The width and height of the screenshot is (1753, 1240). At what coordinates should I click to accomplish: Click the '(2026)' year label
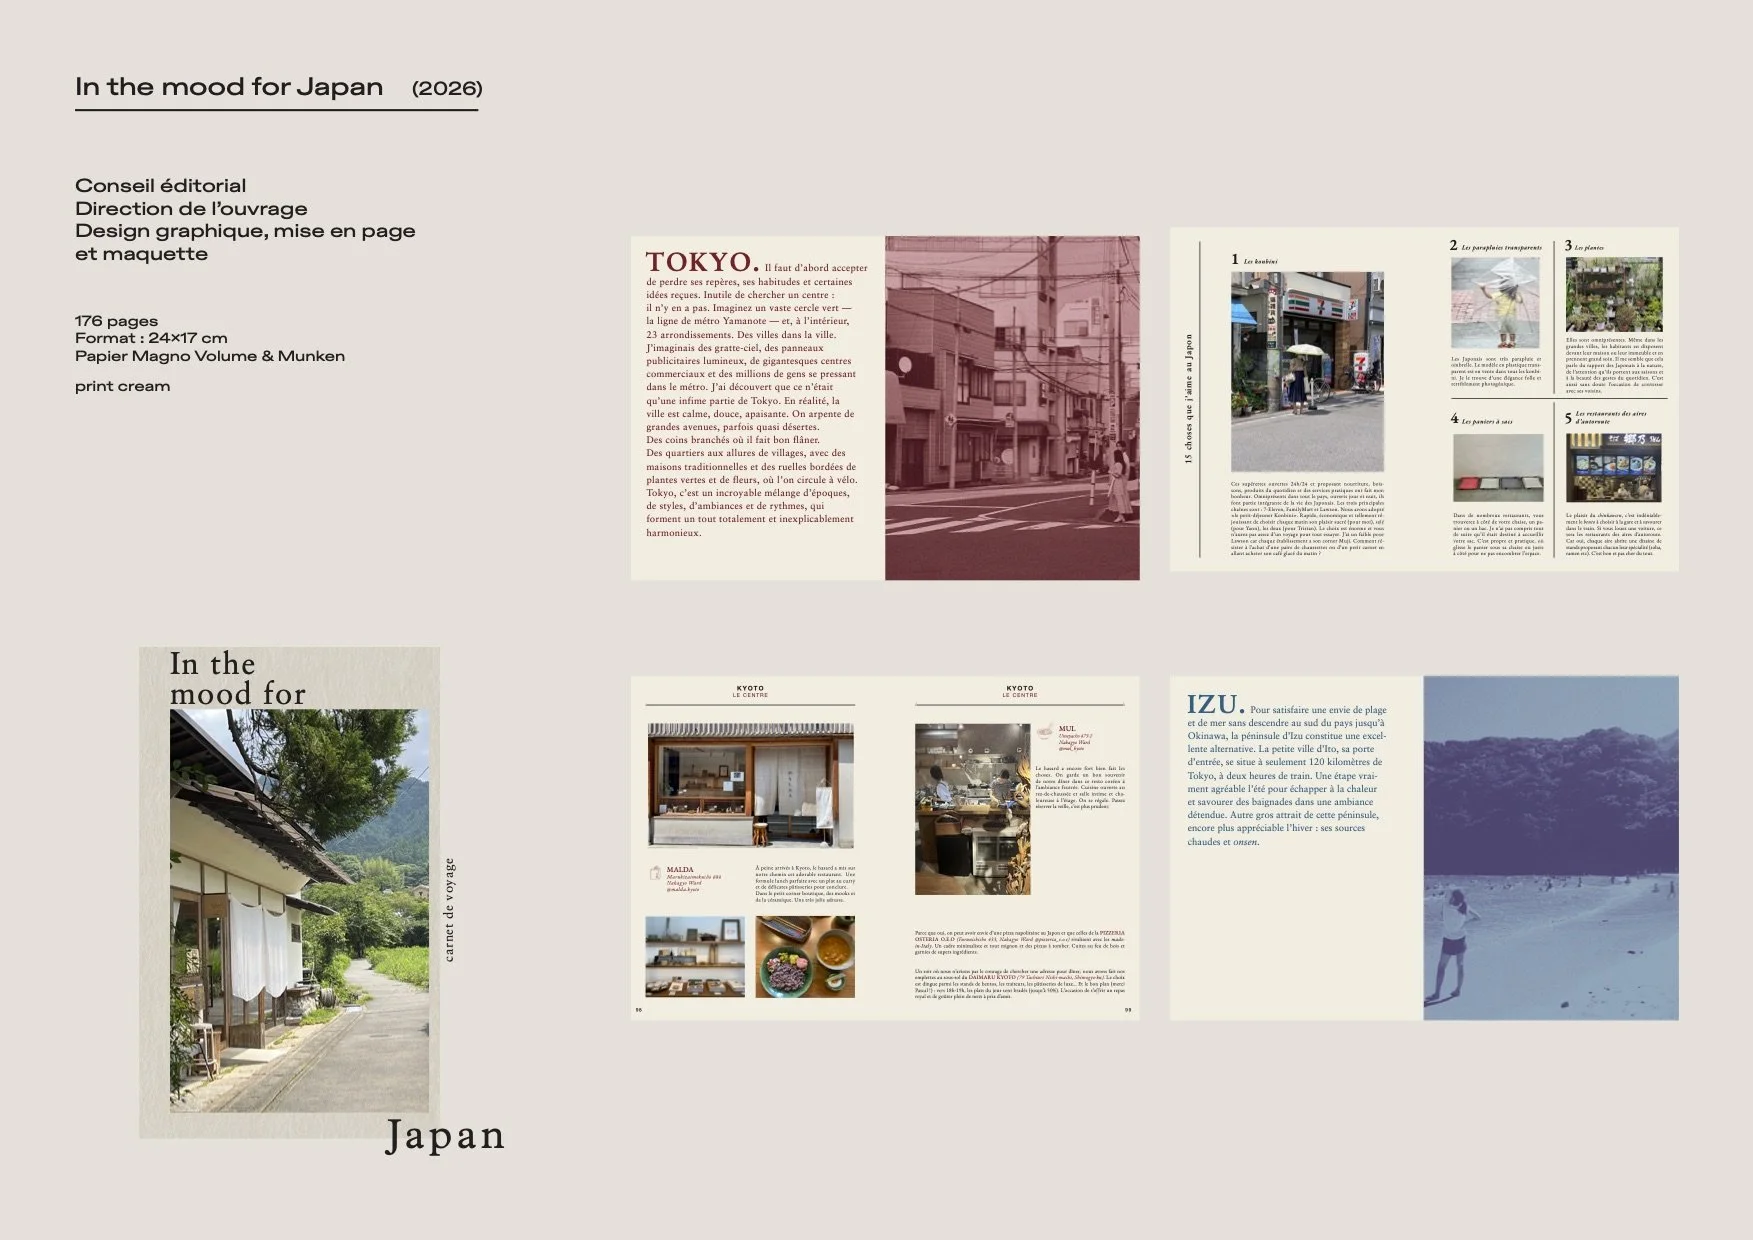[x=447, y=88]
